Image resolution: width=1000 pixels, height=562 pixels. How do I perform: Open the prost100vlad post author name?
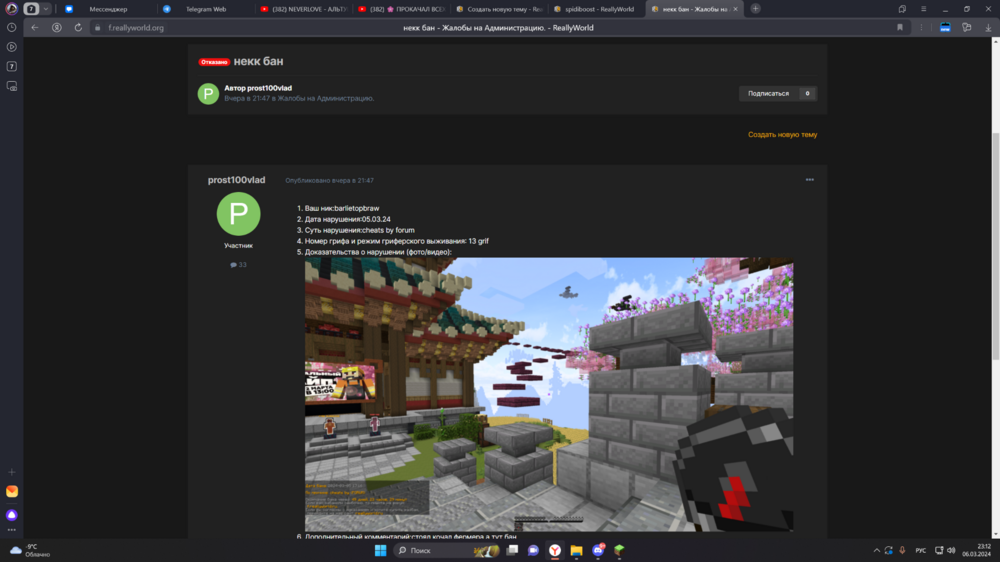click(236, 180)
